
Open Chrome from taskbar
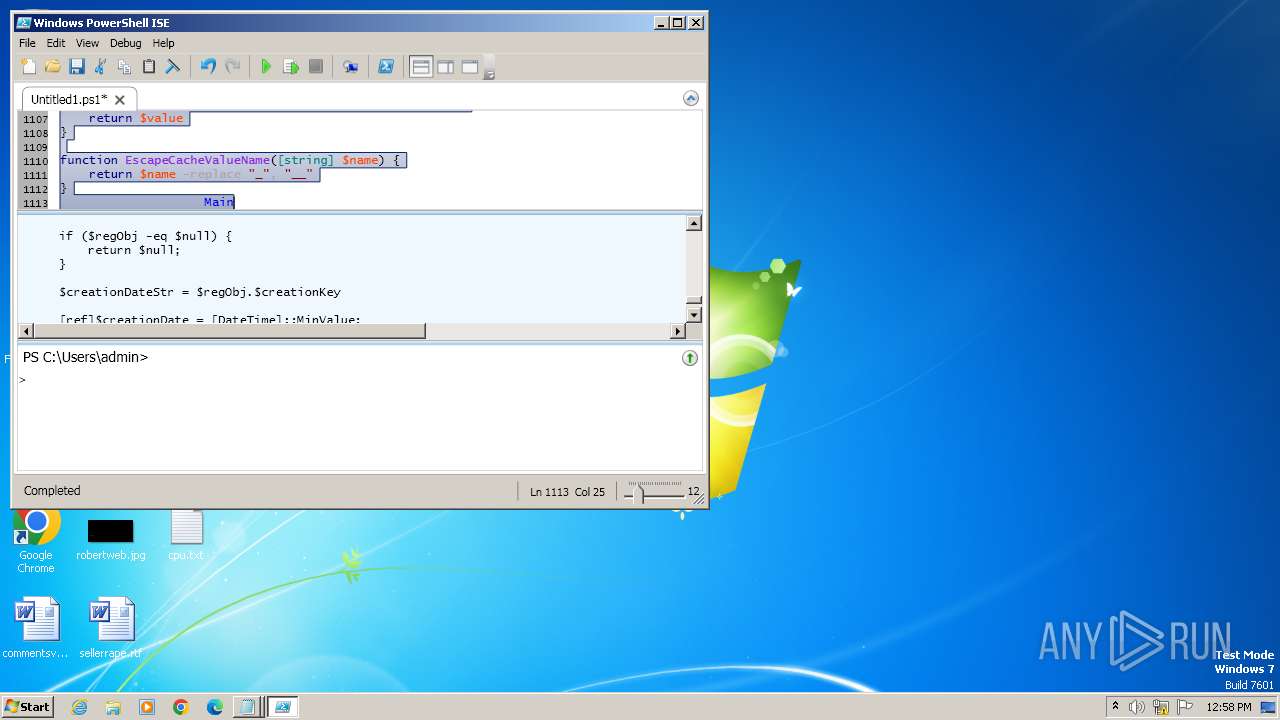coord(181,707)
